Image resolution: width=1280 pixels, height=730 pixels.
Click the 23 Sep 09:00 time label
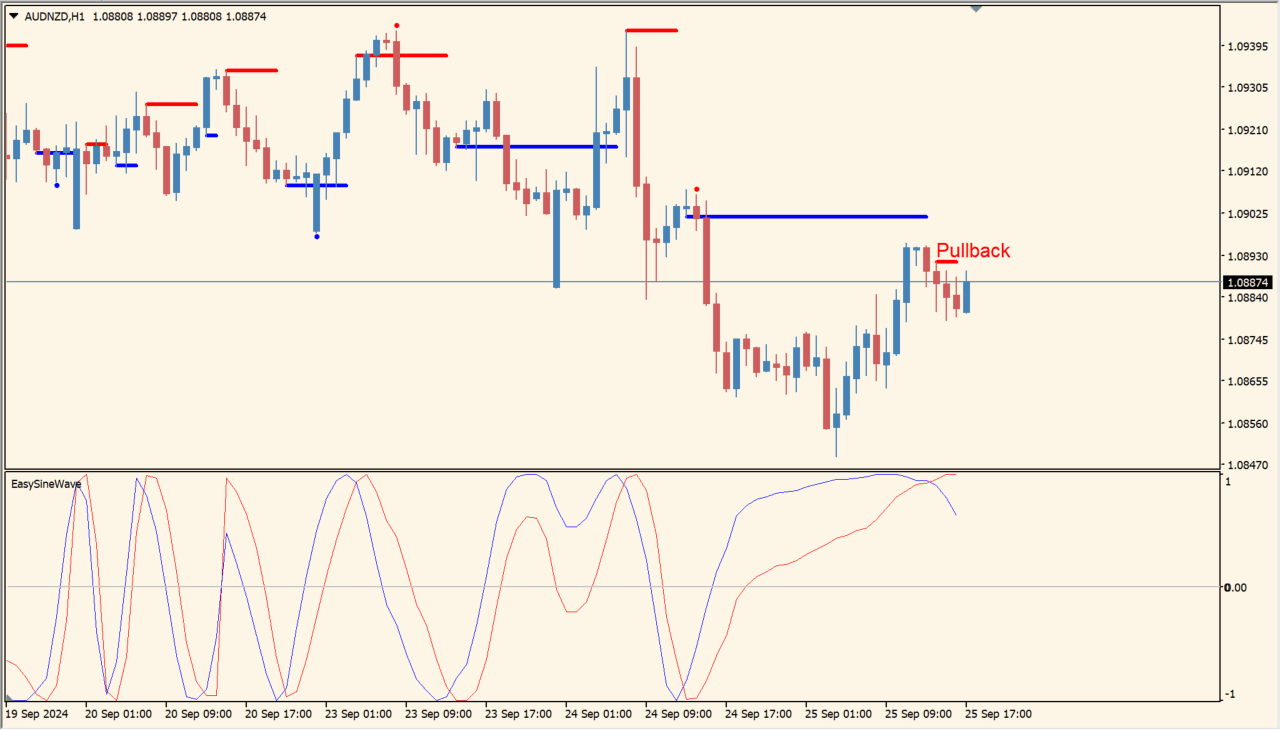(438, 714)
